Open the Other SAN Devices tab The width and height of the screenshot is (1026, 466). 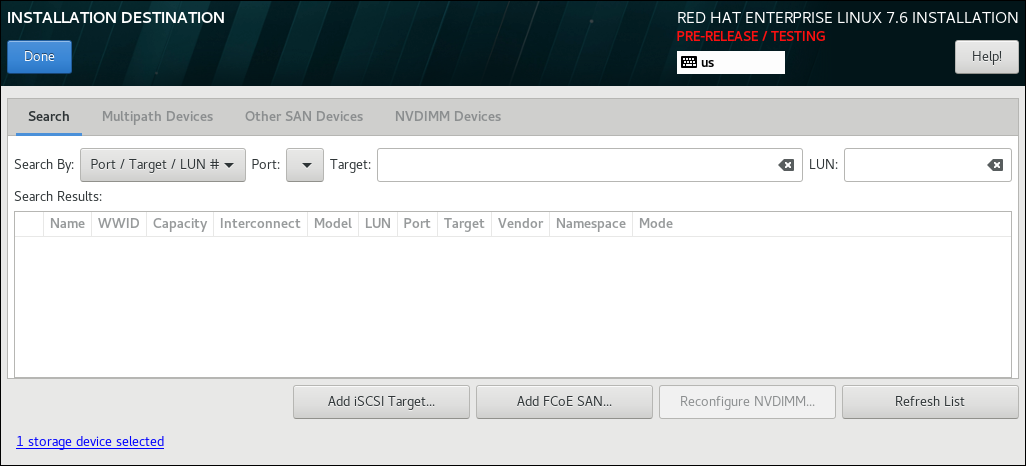pyautogui.click(x=304, y=116)
